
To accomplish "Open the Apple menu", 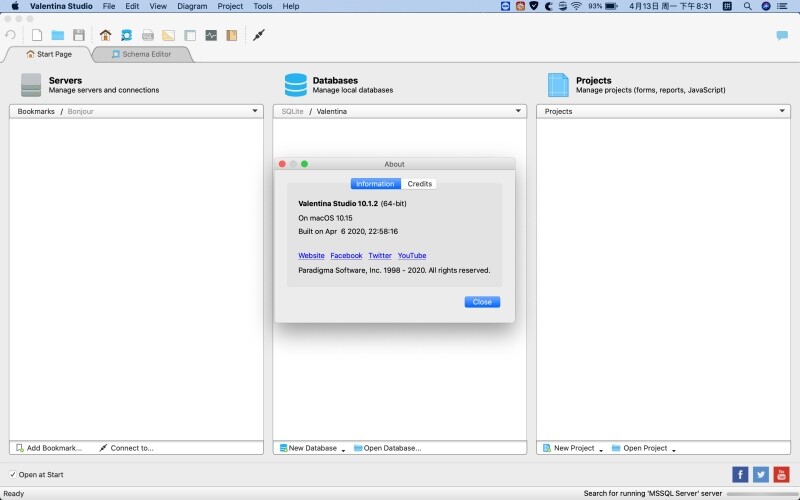I will tap(15, 6).
